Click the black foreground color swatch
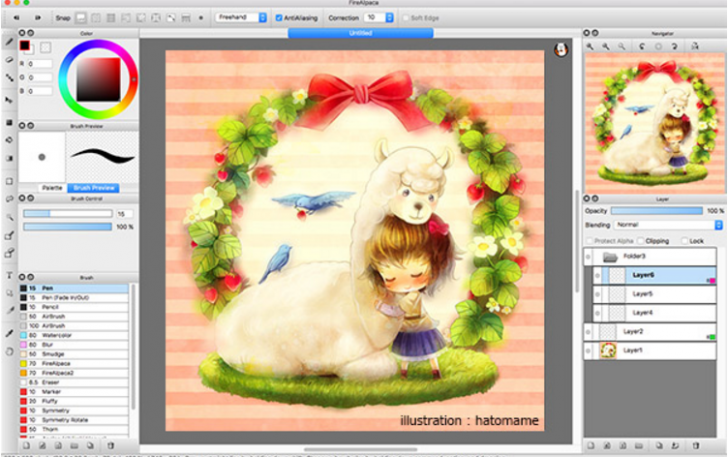The height and width of the screenshot is (457, 728). coord(25,45)
